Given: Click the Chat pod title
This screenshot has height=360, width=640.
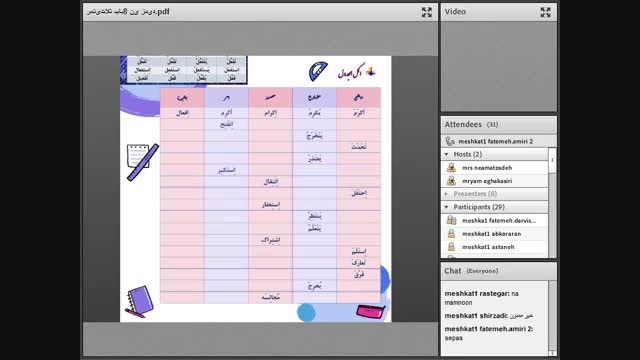Looking at the screenshot, I should point(453,271).
